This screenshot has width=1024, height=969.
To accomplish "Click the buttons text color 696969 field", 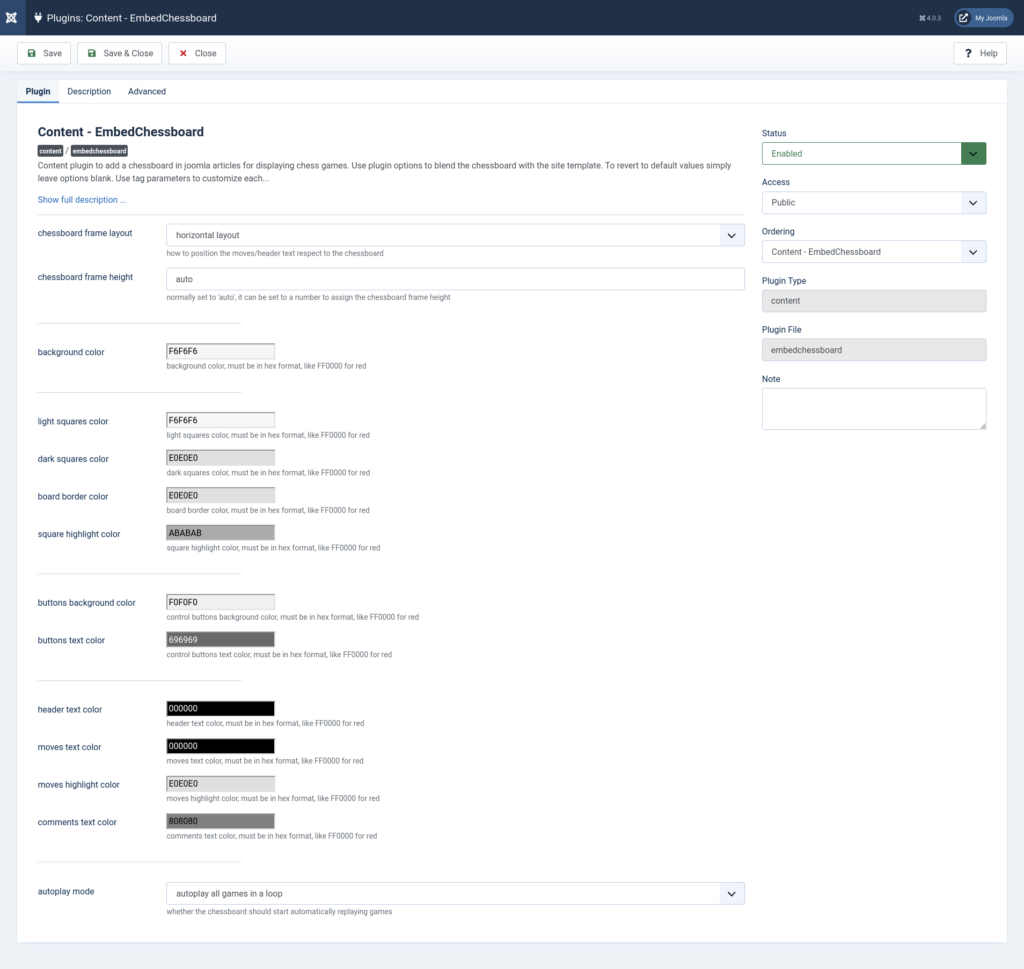I will [220, 640].
